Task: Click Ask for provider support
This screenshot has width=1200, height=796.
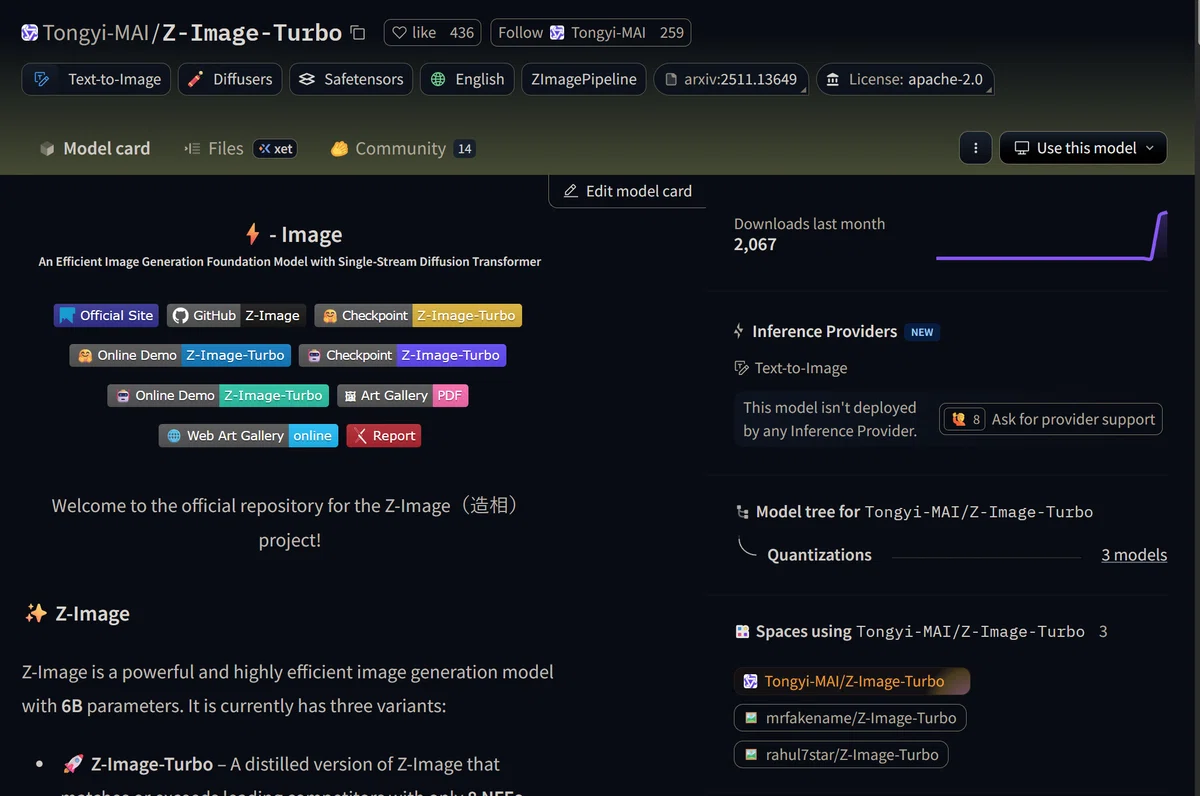Action: click(x=1052, y=419)
